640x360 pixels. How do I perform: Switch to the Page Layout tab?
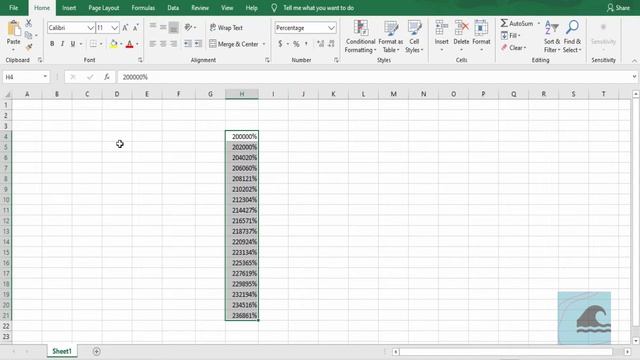coord(104,8)
